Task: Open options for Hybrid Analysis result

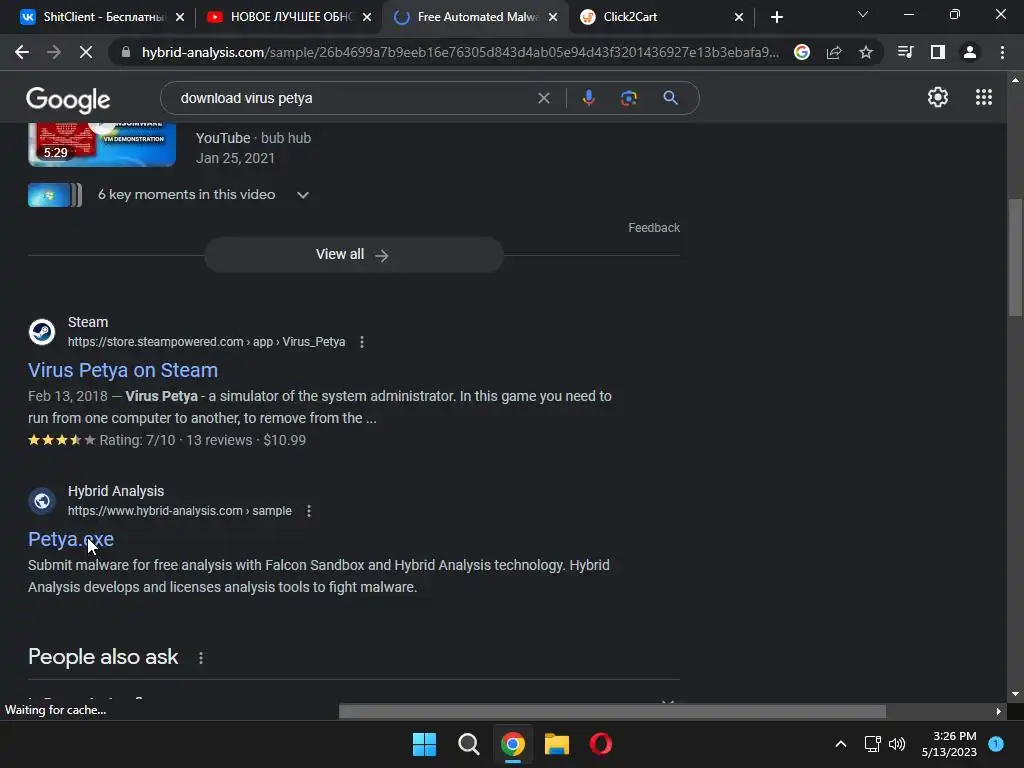Action: pos(309,511)
